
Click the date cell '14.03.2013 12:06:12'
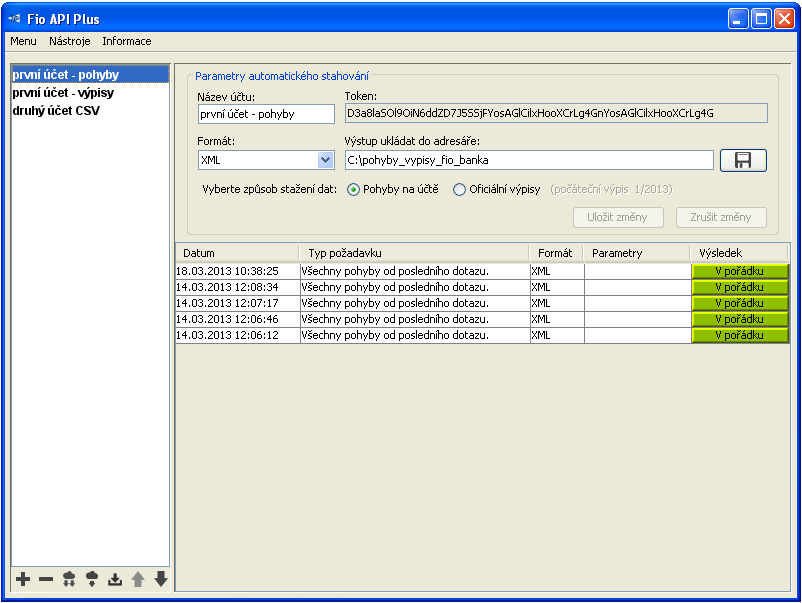point(238,335)
